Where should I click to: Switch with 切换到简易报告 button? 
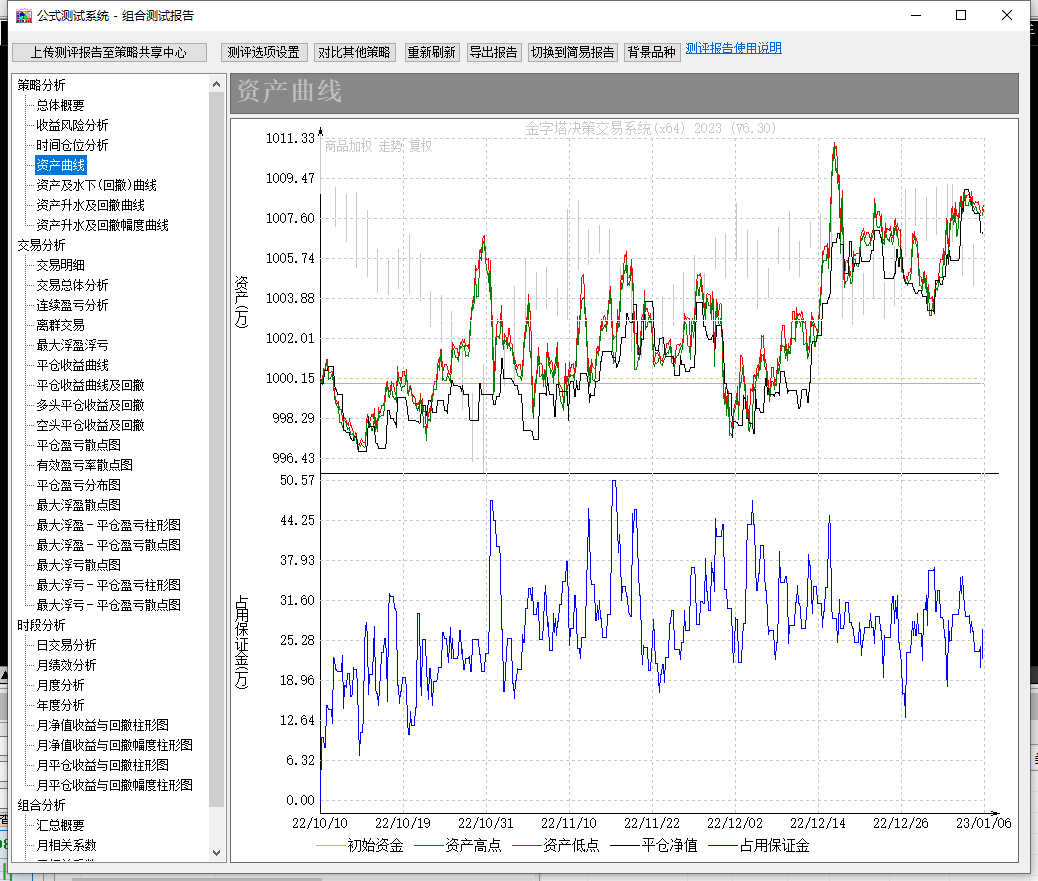[x=573, y=52]
